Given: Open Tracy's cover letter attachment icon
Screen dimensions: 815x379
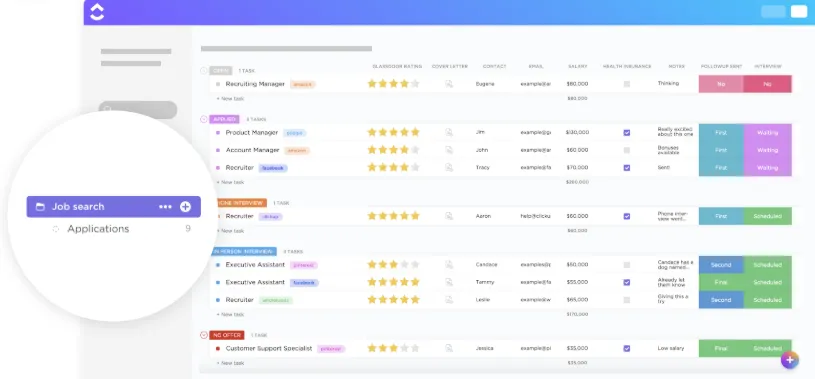Looking at the screenshot, I should click(x=449, y=168).
